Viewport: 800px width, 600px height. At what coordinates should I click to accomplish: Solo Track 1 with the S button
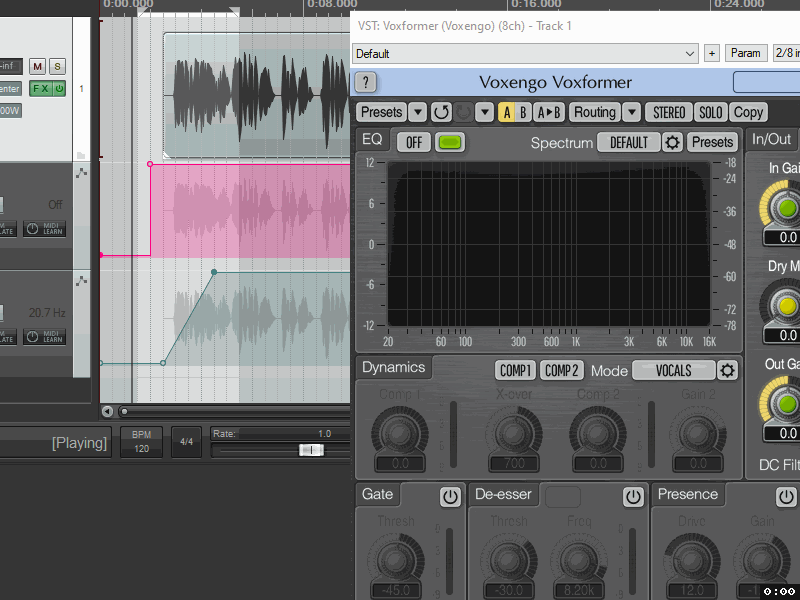tap(57, 66)
